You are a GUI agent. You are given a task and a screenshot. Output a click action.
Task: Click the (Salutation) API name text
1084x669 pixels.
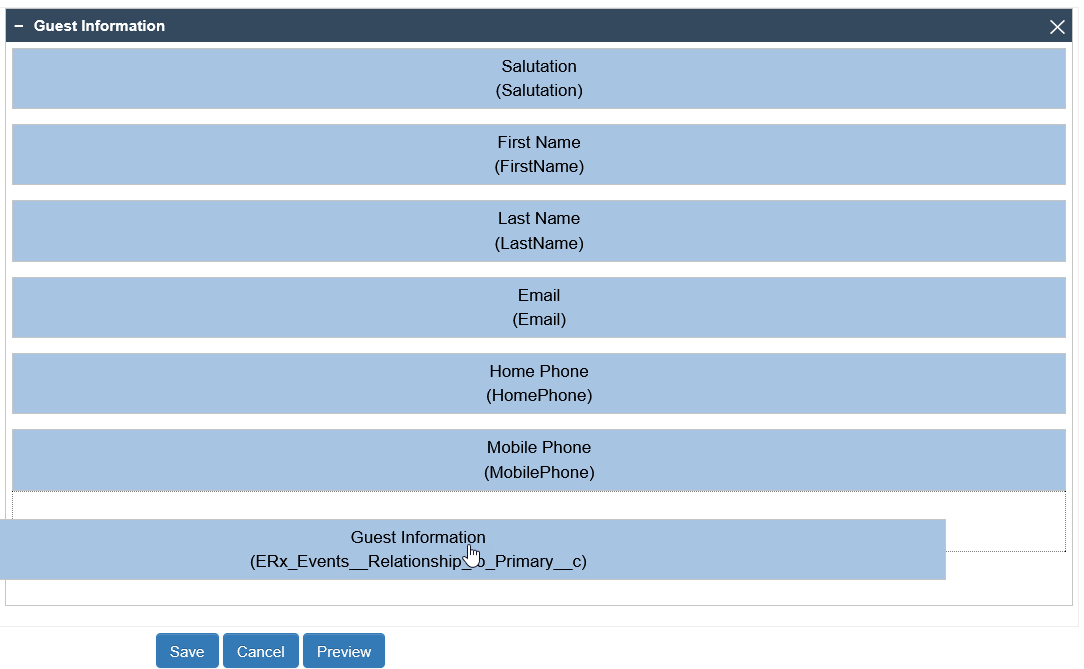click(539, 91)
